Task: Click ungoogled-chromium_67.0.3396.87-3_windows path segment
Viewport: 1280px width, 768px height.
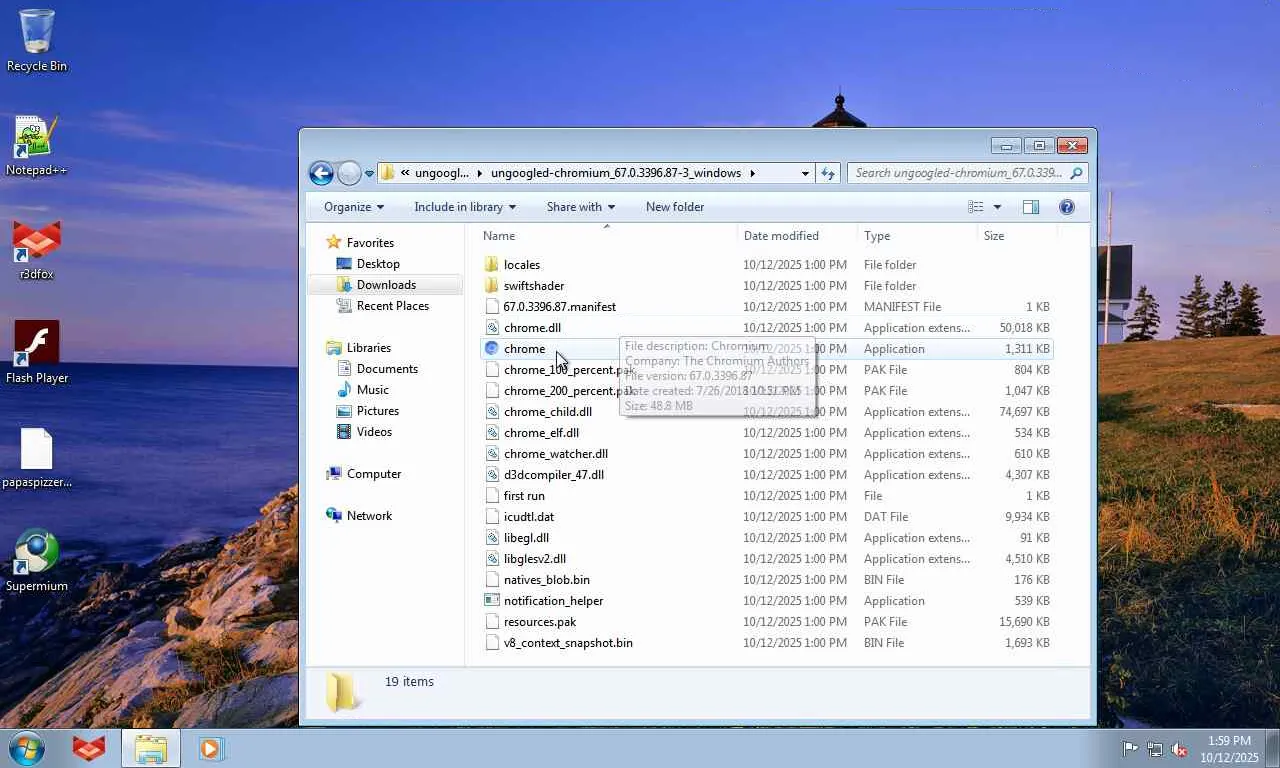Action: [616, 173]
